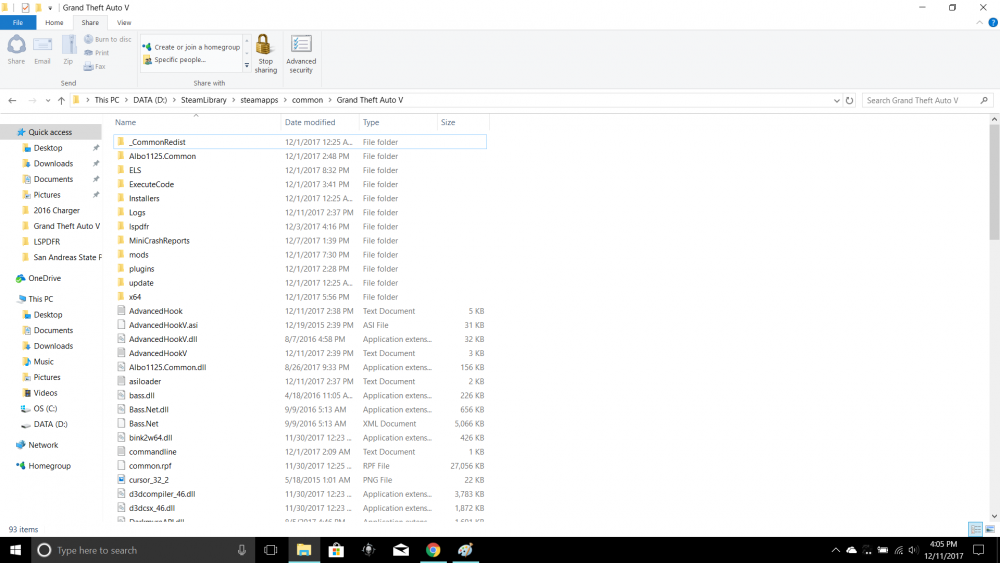Viewport: 1000px width, 563px height.
Task: Select the _CommonRedist folder
Action: [300, 142]
